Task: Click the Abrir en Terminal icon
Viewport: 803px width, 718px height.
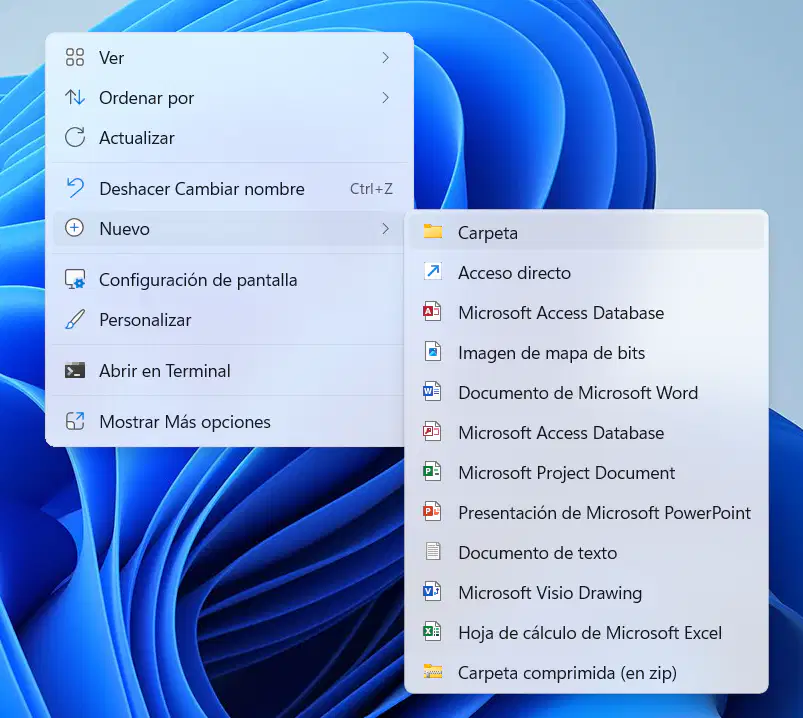Action: coord(75,370)
